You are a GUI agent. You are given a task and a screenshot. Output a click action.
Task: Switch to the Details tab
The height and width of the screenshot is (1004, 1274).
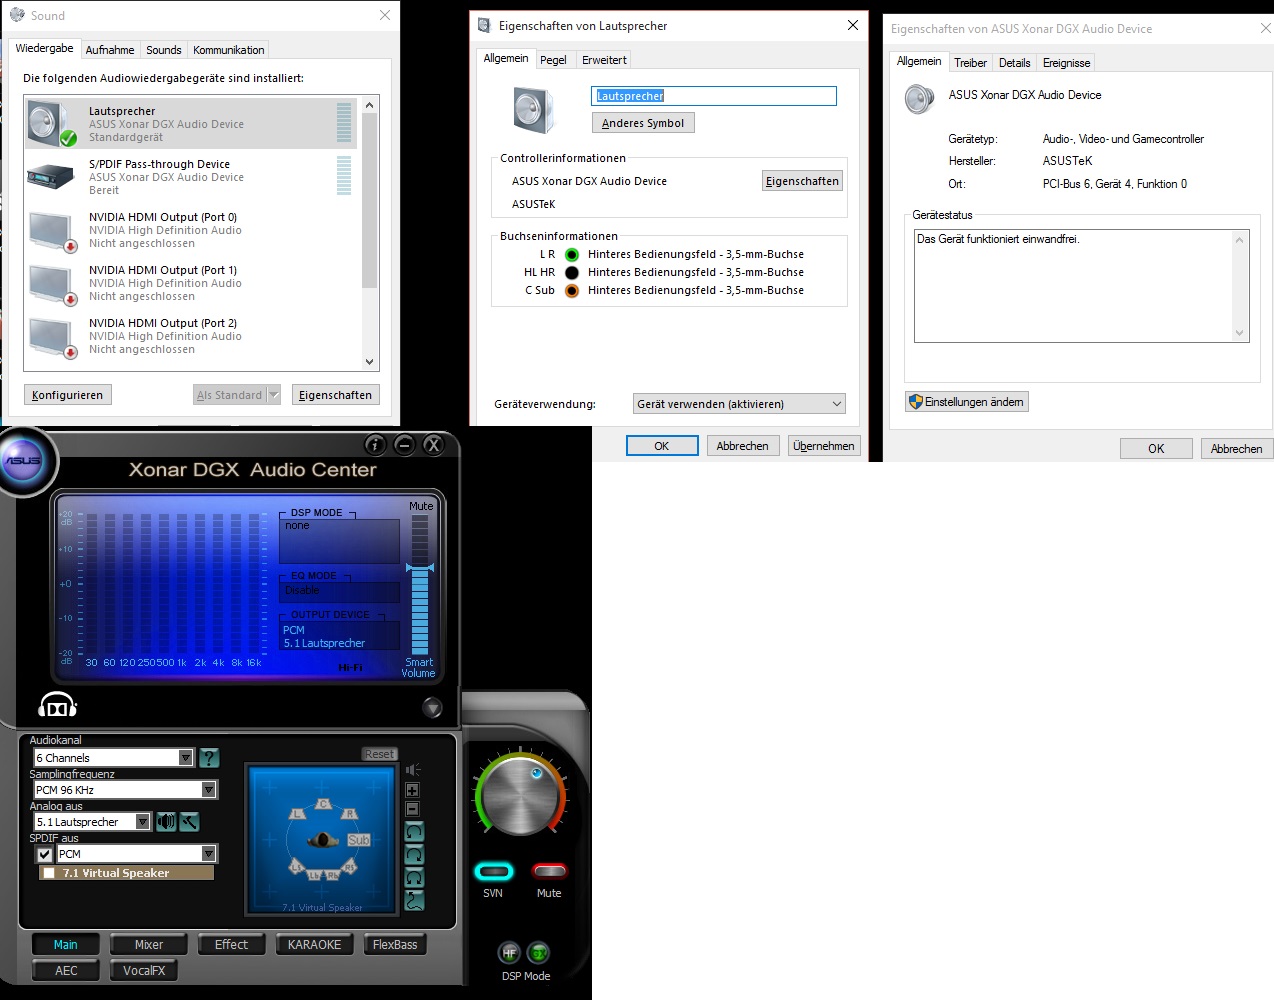point(1014,63)
